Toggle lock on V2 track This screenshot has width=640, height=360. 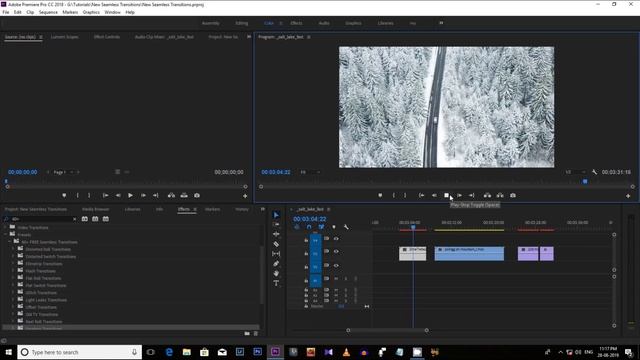pos(306,253)
